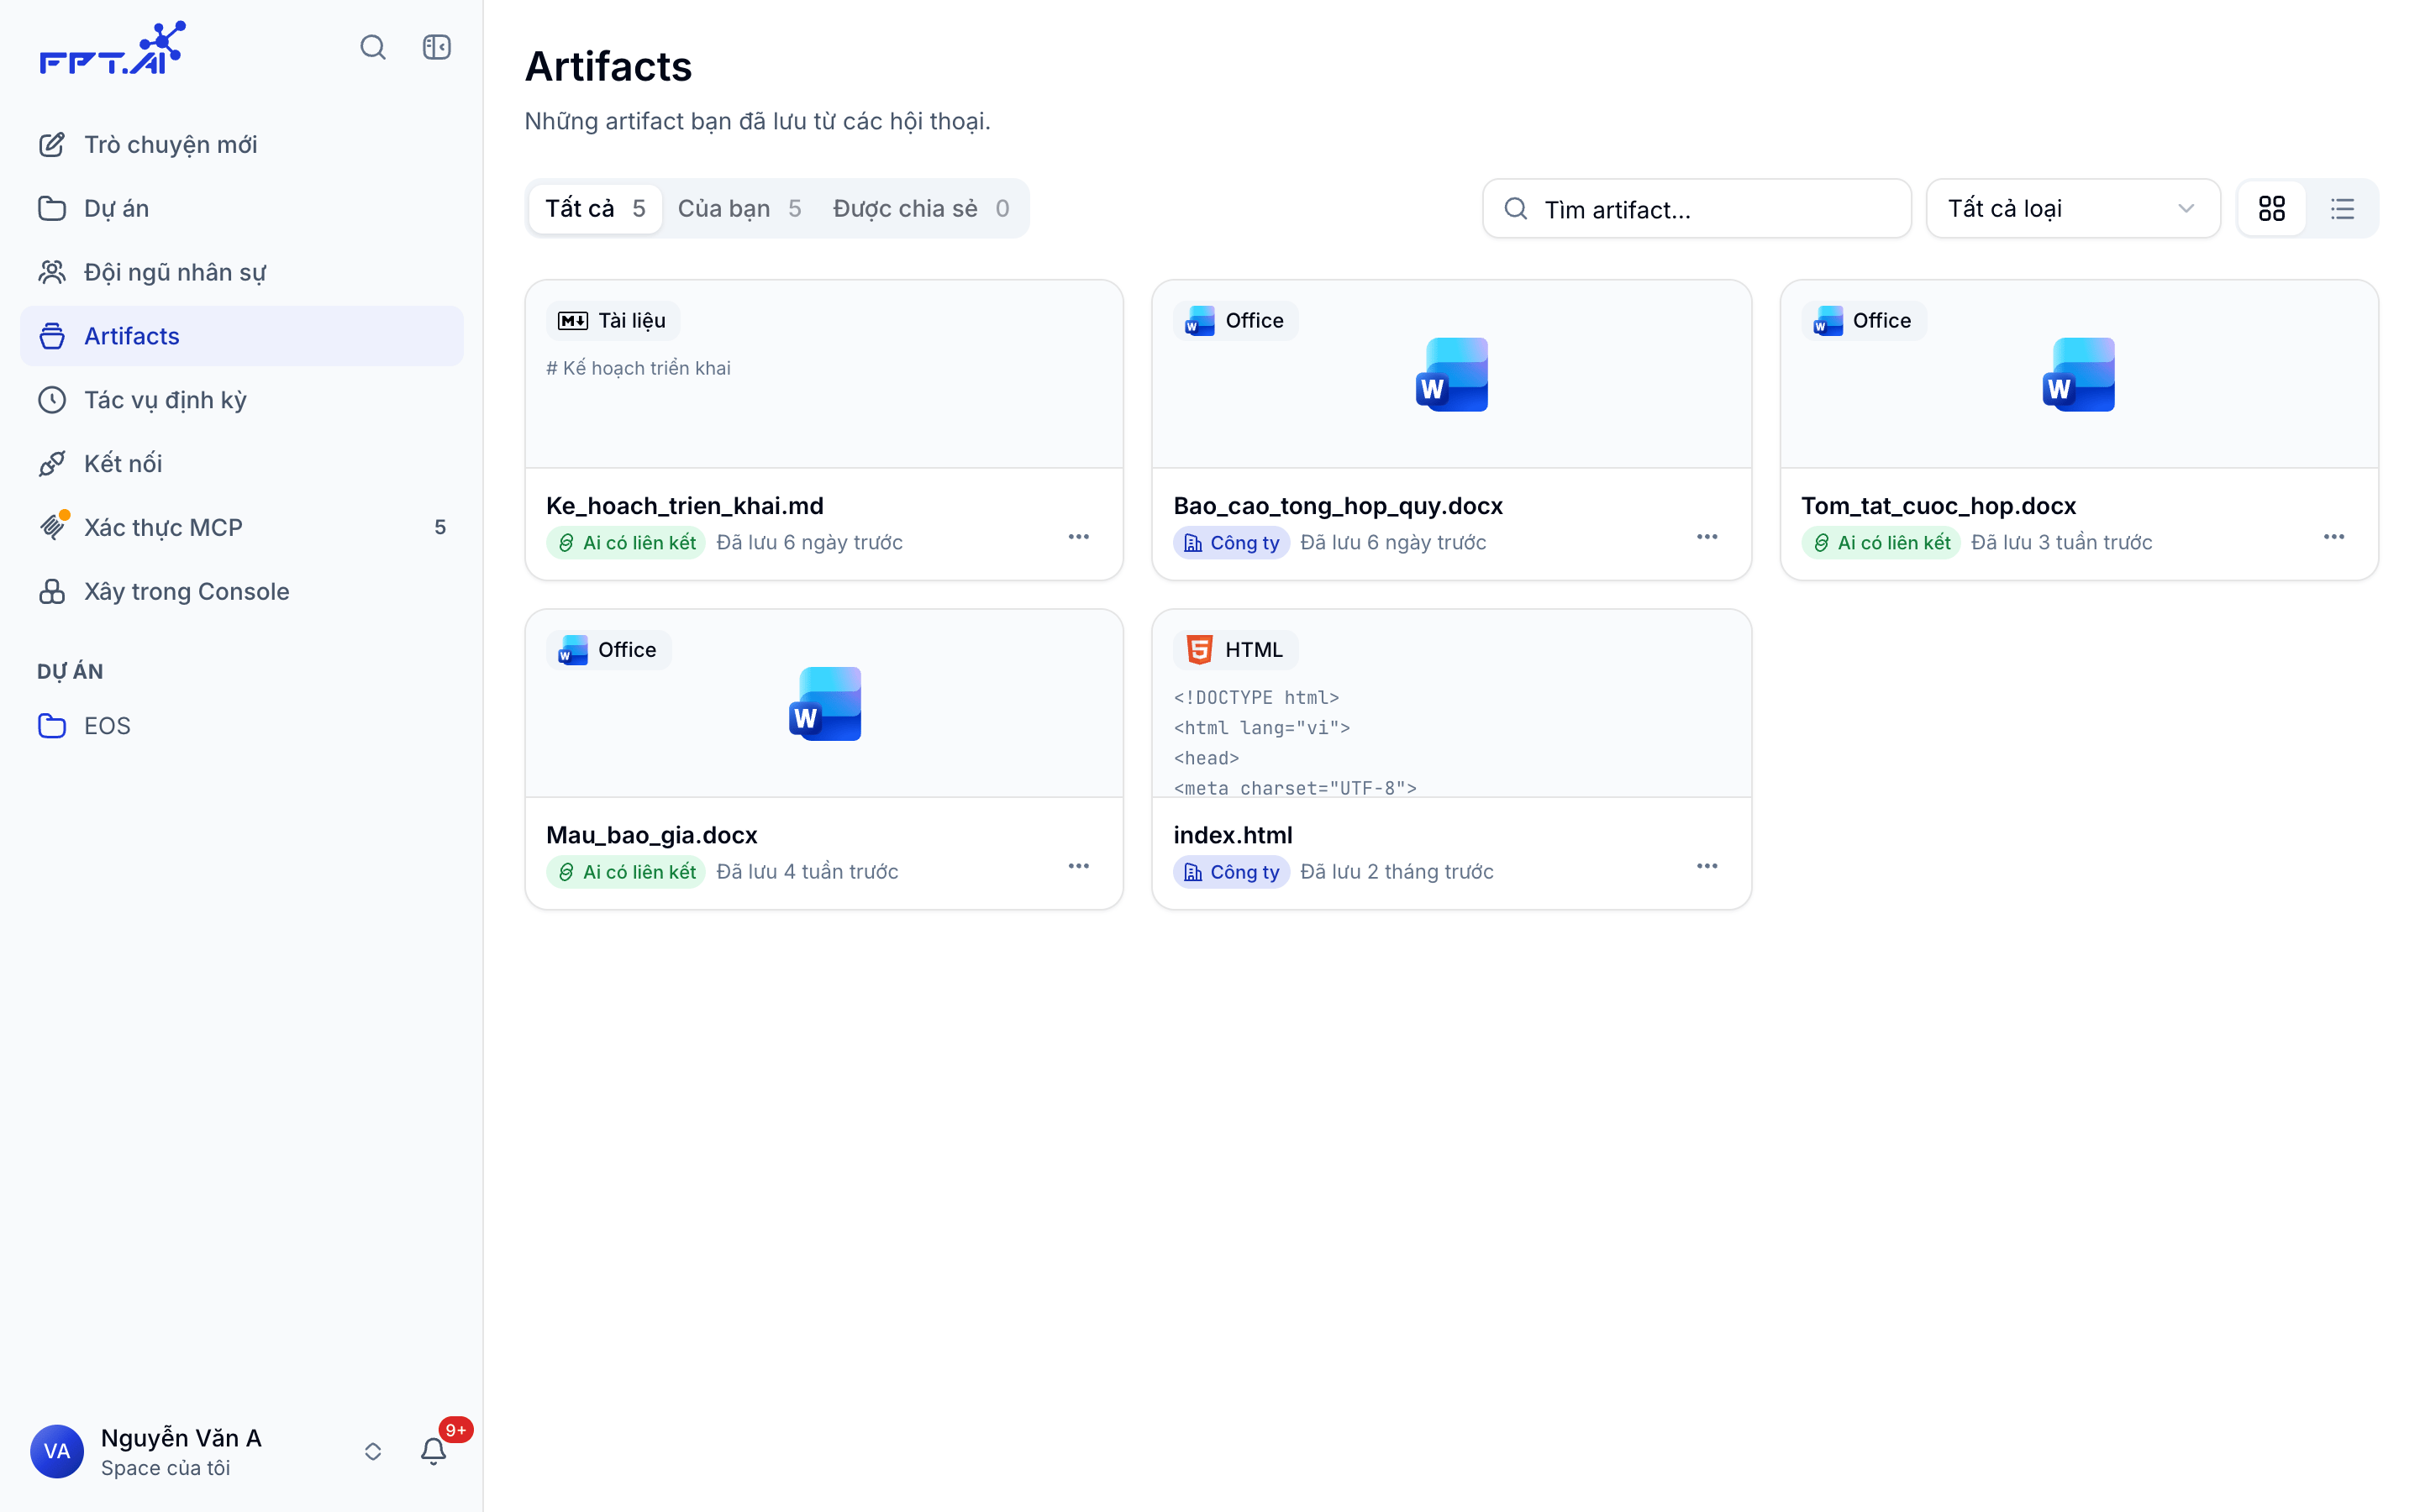
Task: Switch to the Được chia sẻ tab
Action: (x=921, y=208)
